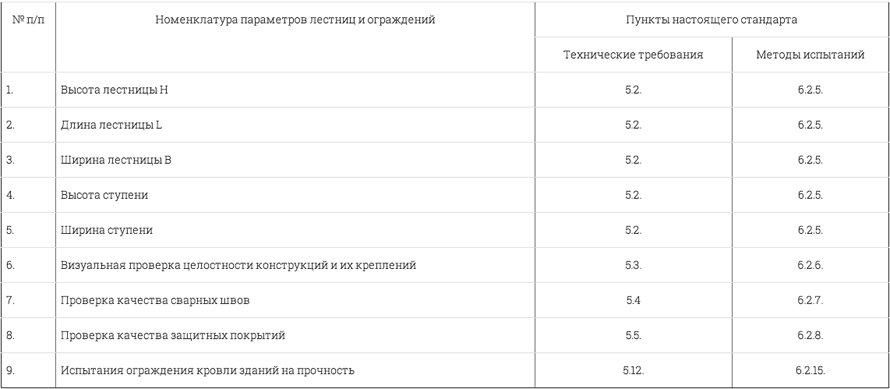
Task: Select 'Испытания ограждения кровли зданий на прочность'
Action: click(207, 370)
